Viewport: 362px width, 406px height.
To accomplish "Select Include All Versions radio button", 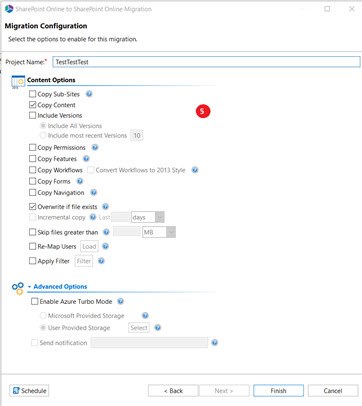I will [x=43, y=126].
